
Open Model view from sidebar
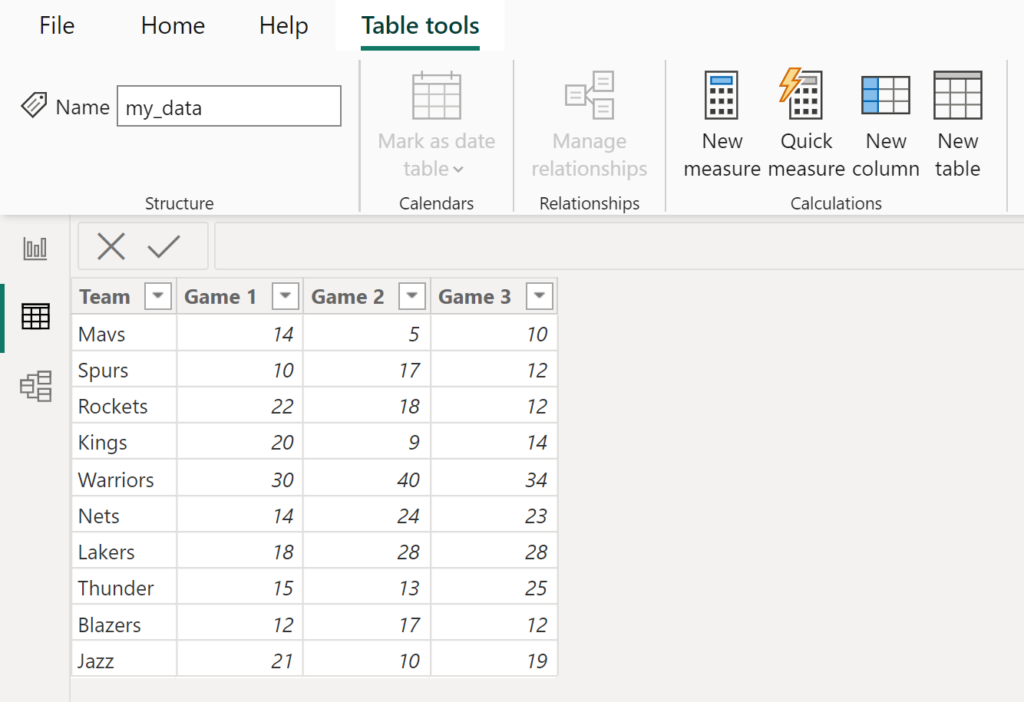click(x=36, y=385)
